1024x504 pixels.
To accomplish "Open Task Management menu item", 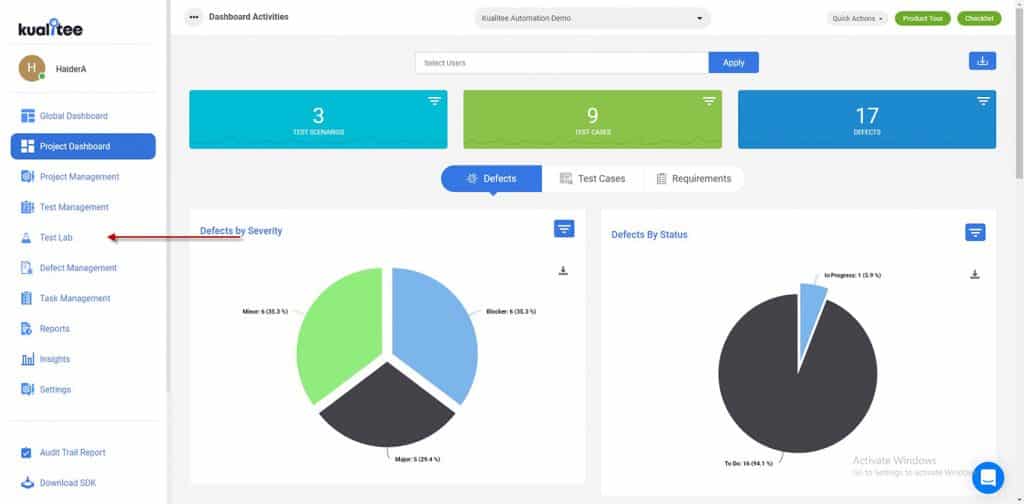I will click(75, 298).
